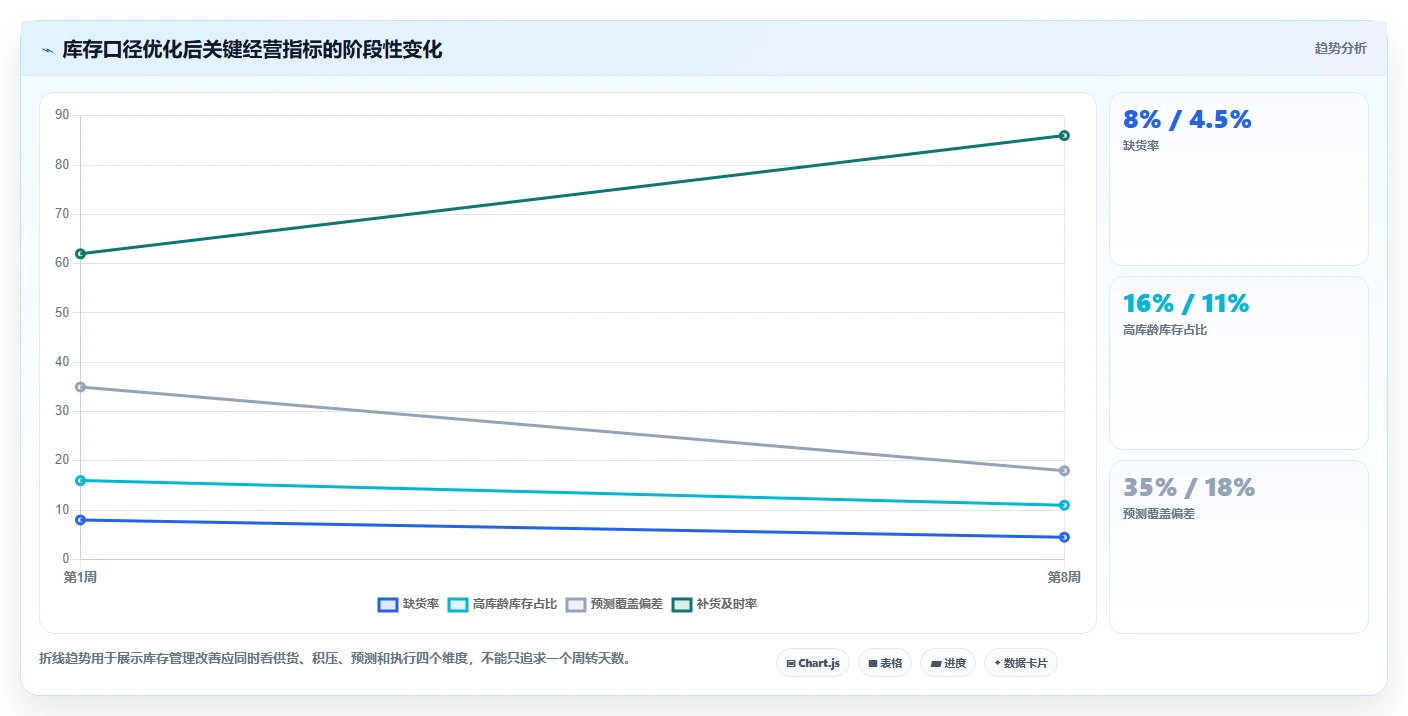1408x716 pixels.
Task: Click the 数据卡片 tag icon
Action: coord(997,663)
